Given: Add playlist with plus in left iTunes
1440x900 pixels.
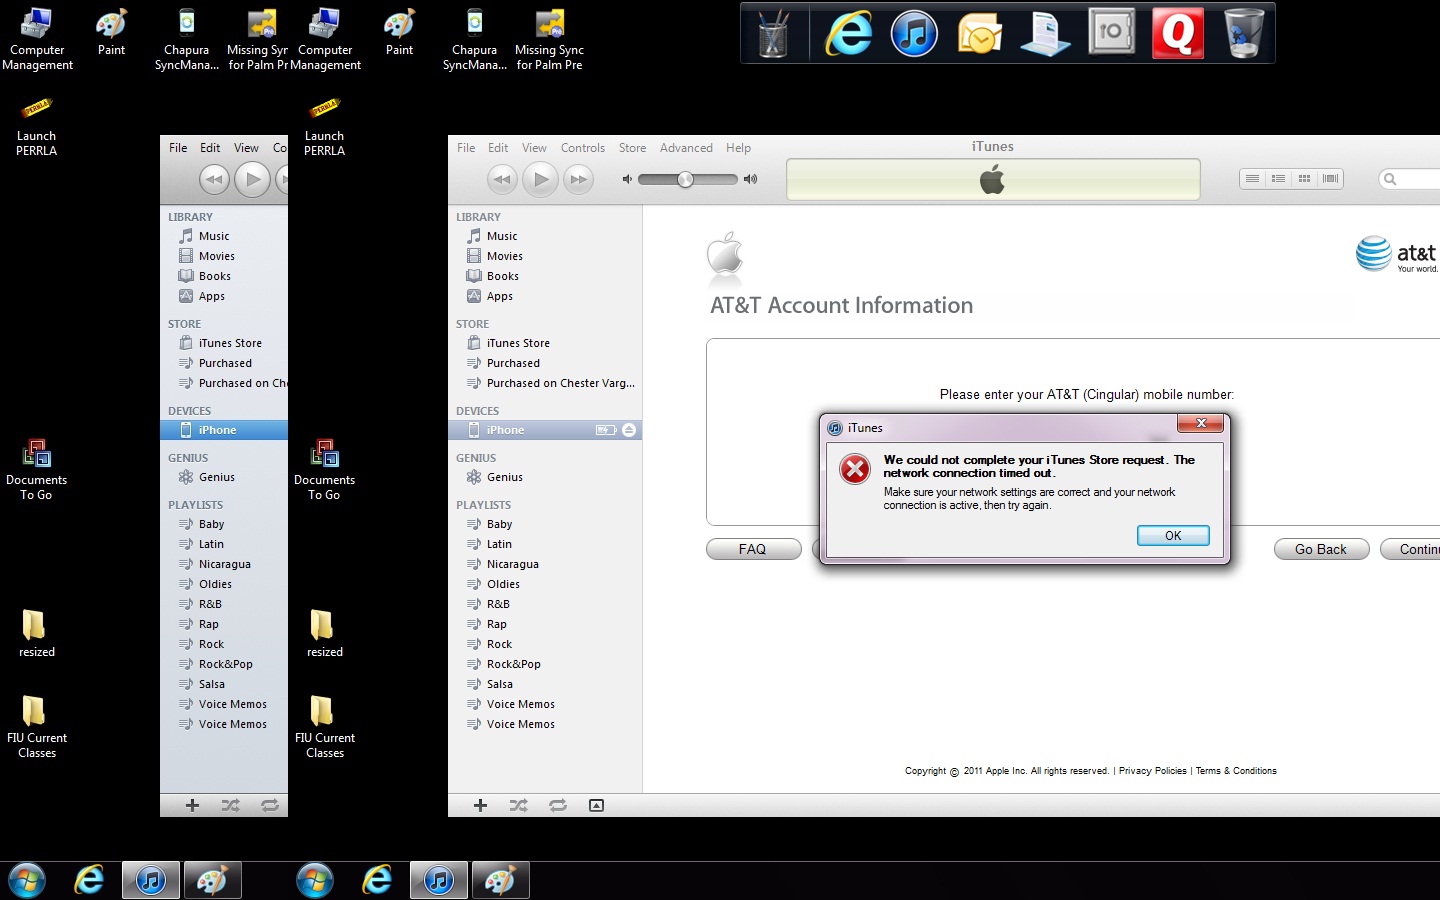Looking at the screenshot, I should (x=192, y=805).
